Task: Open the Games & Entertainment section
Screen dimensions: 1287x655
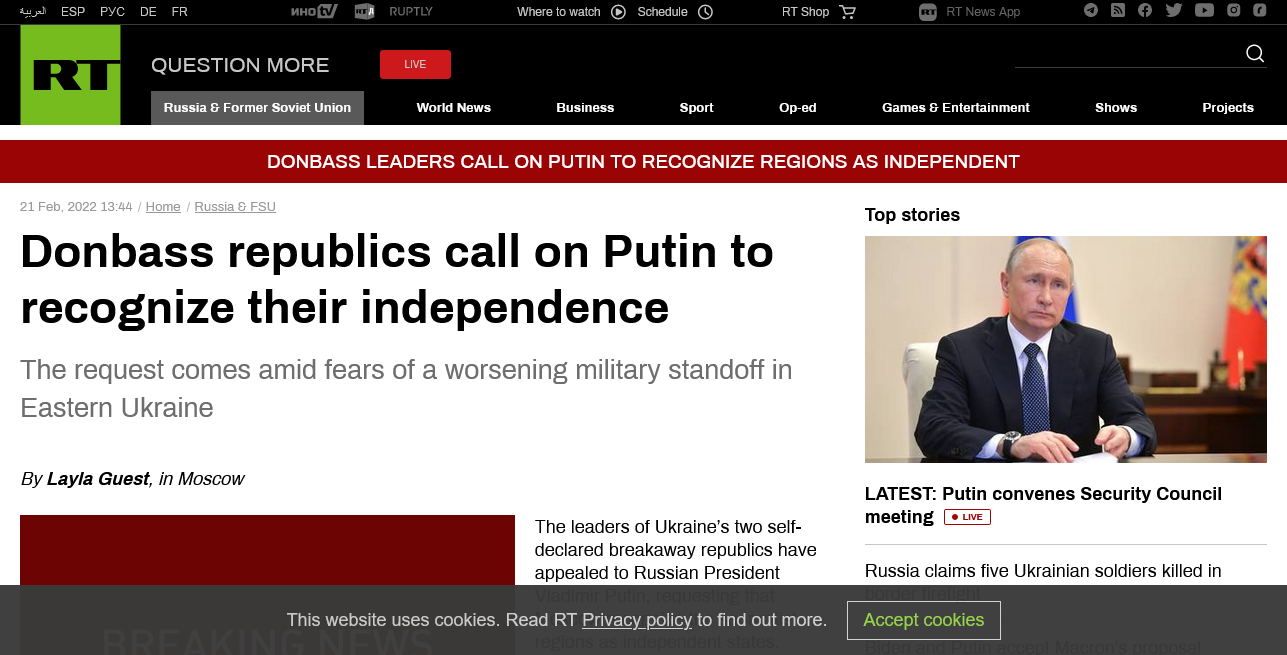Action: [x=956, y=108]
